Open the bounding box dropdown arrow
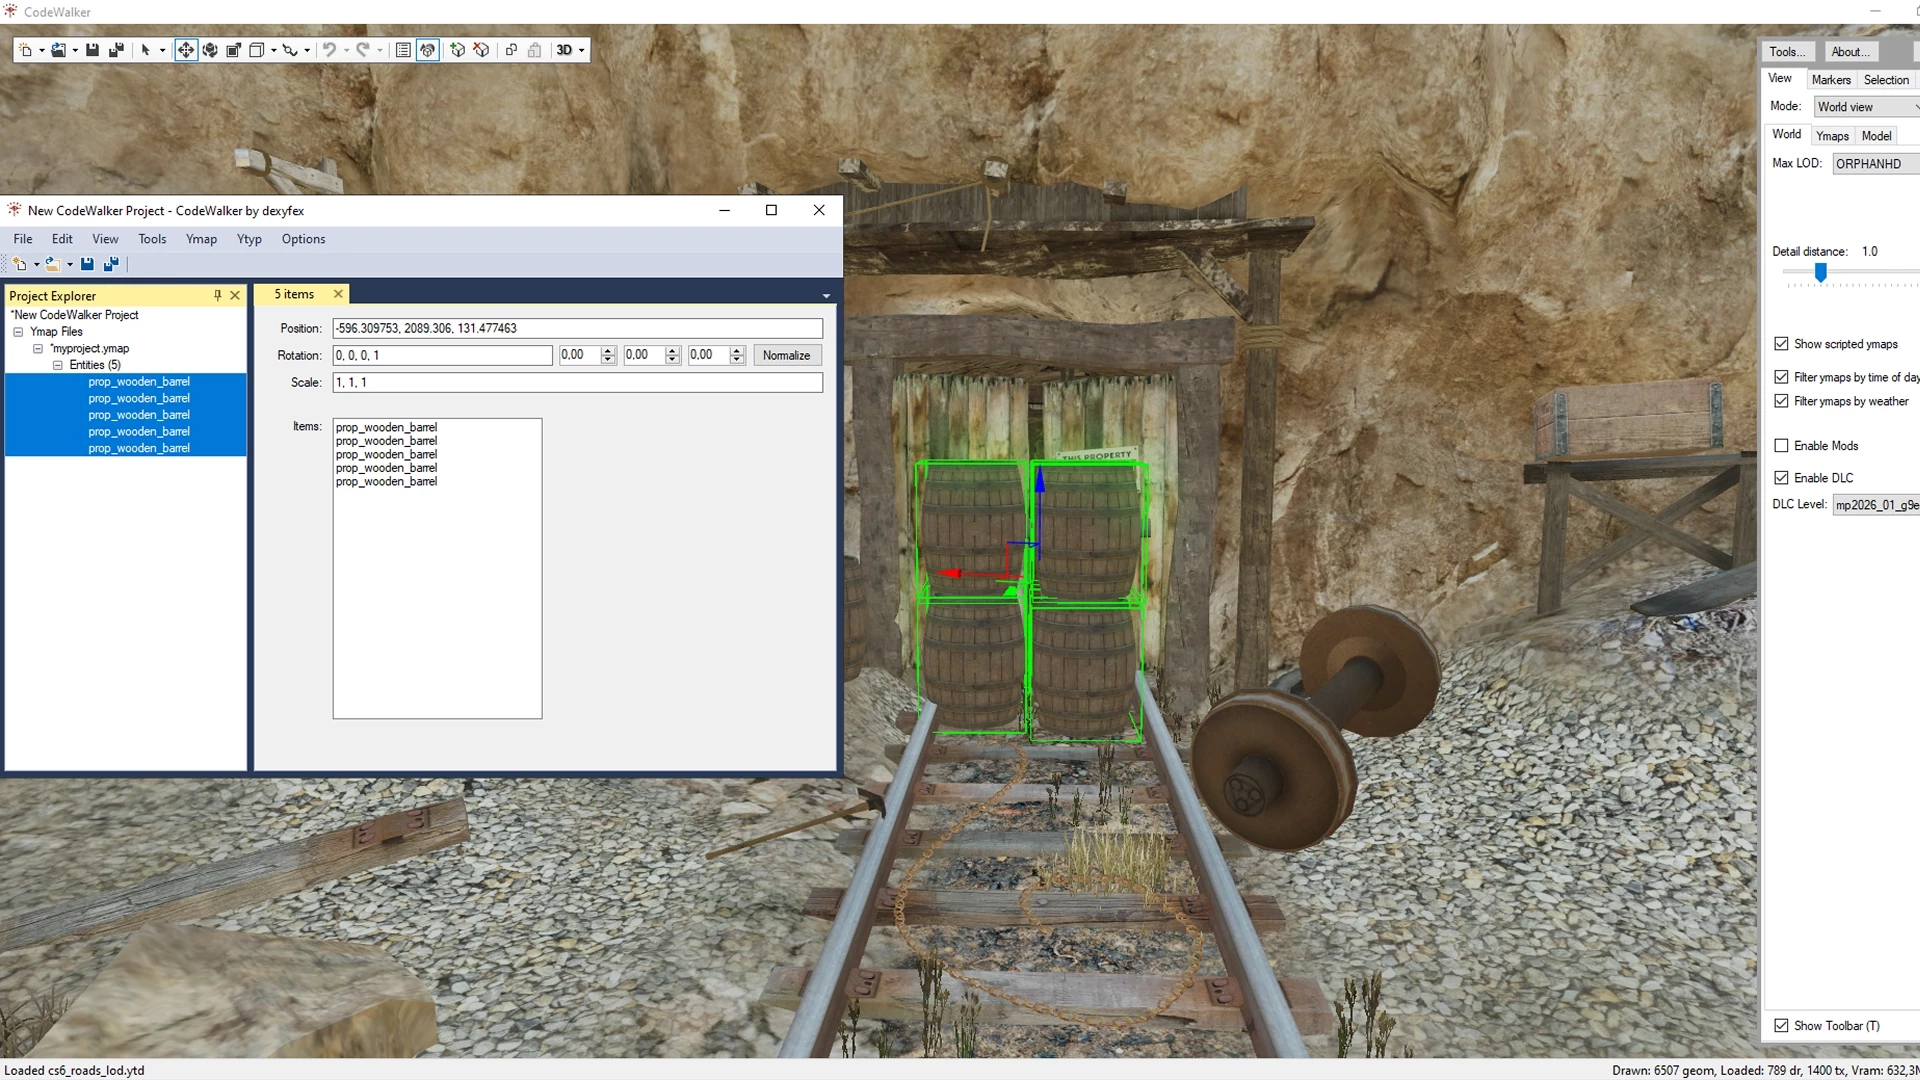Image resolution: width=1920 pixels, height=1080 pixels. [274, 50]
